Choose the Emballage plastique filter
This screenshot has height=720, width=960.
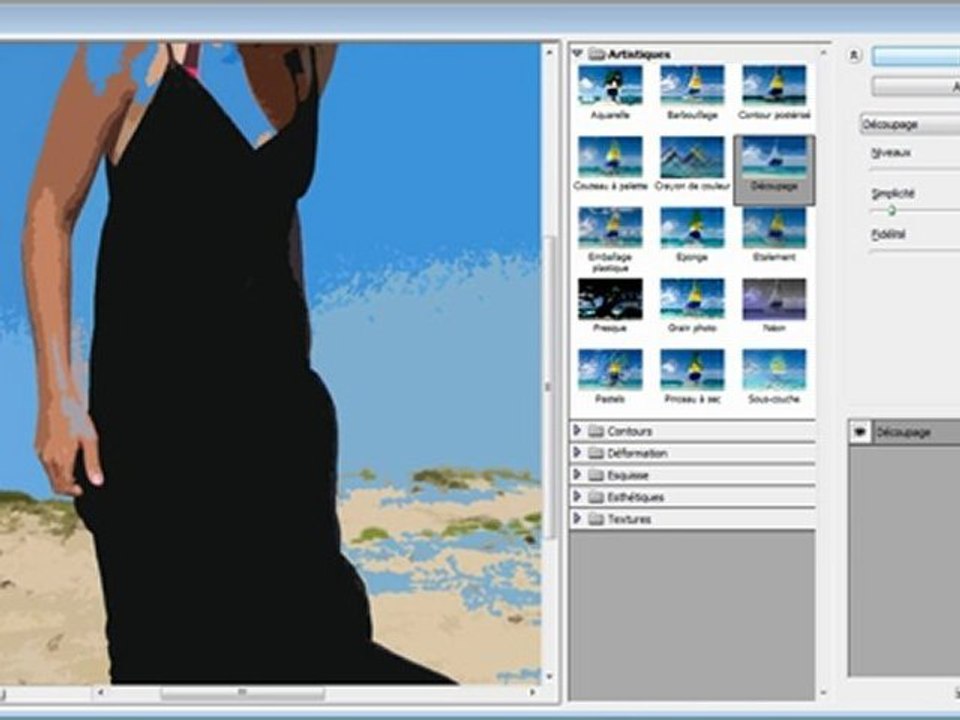610,228
